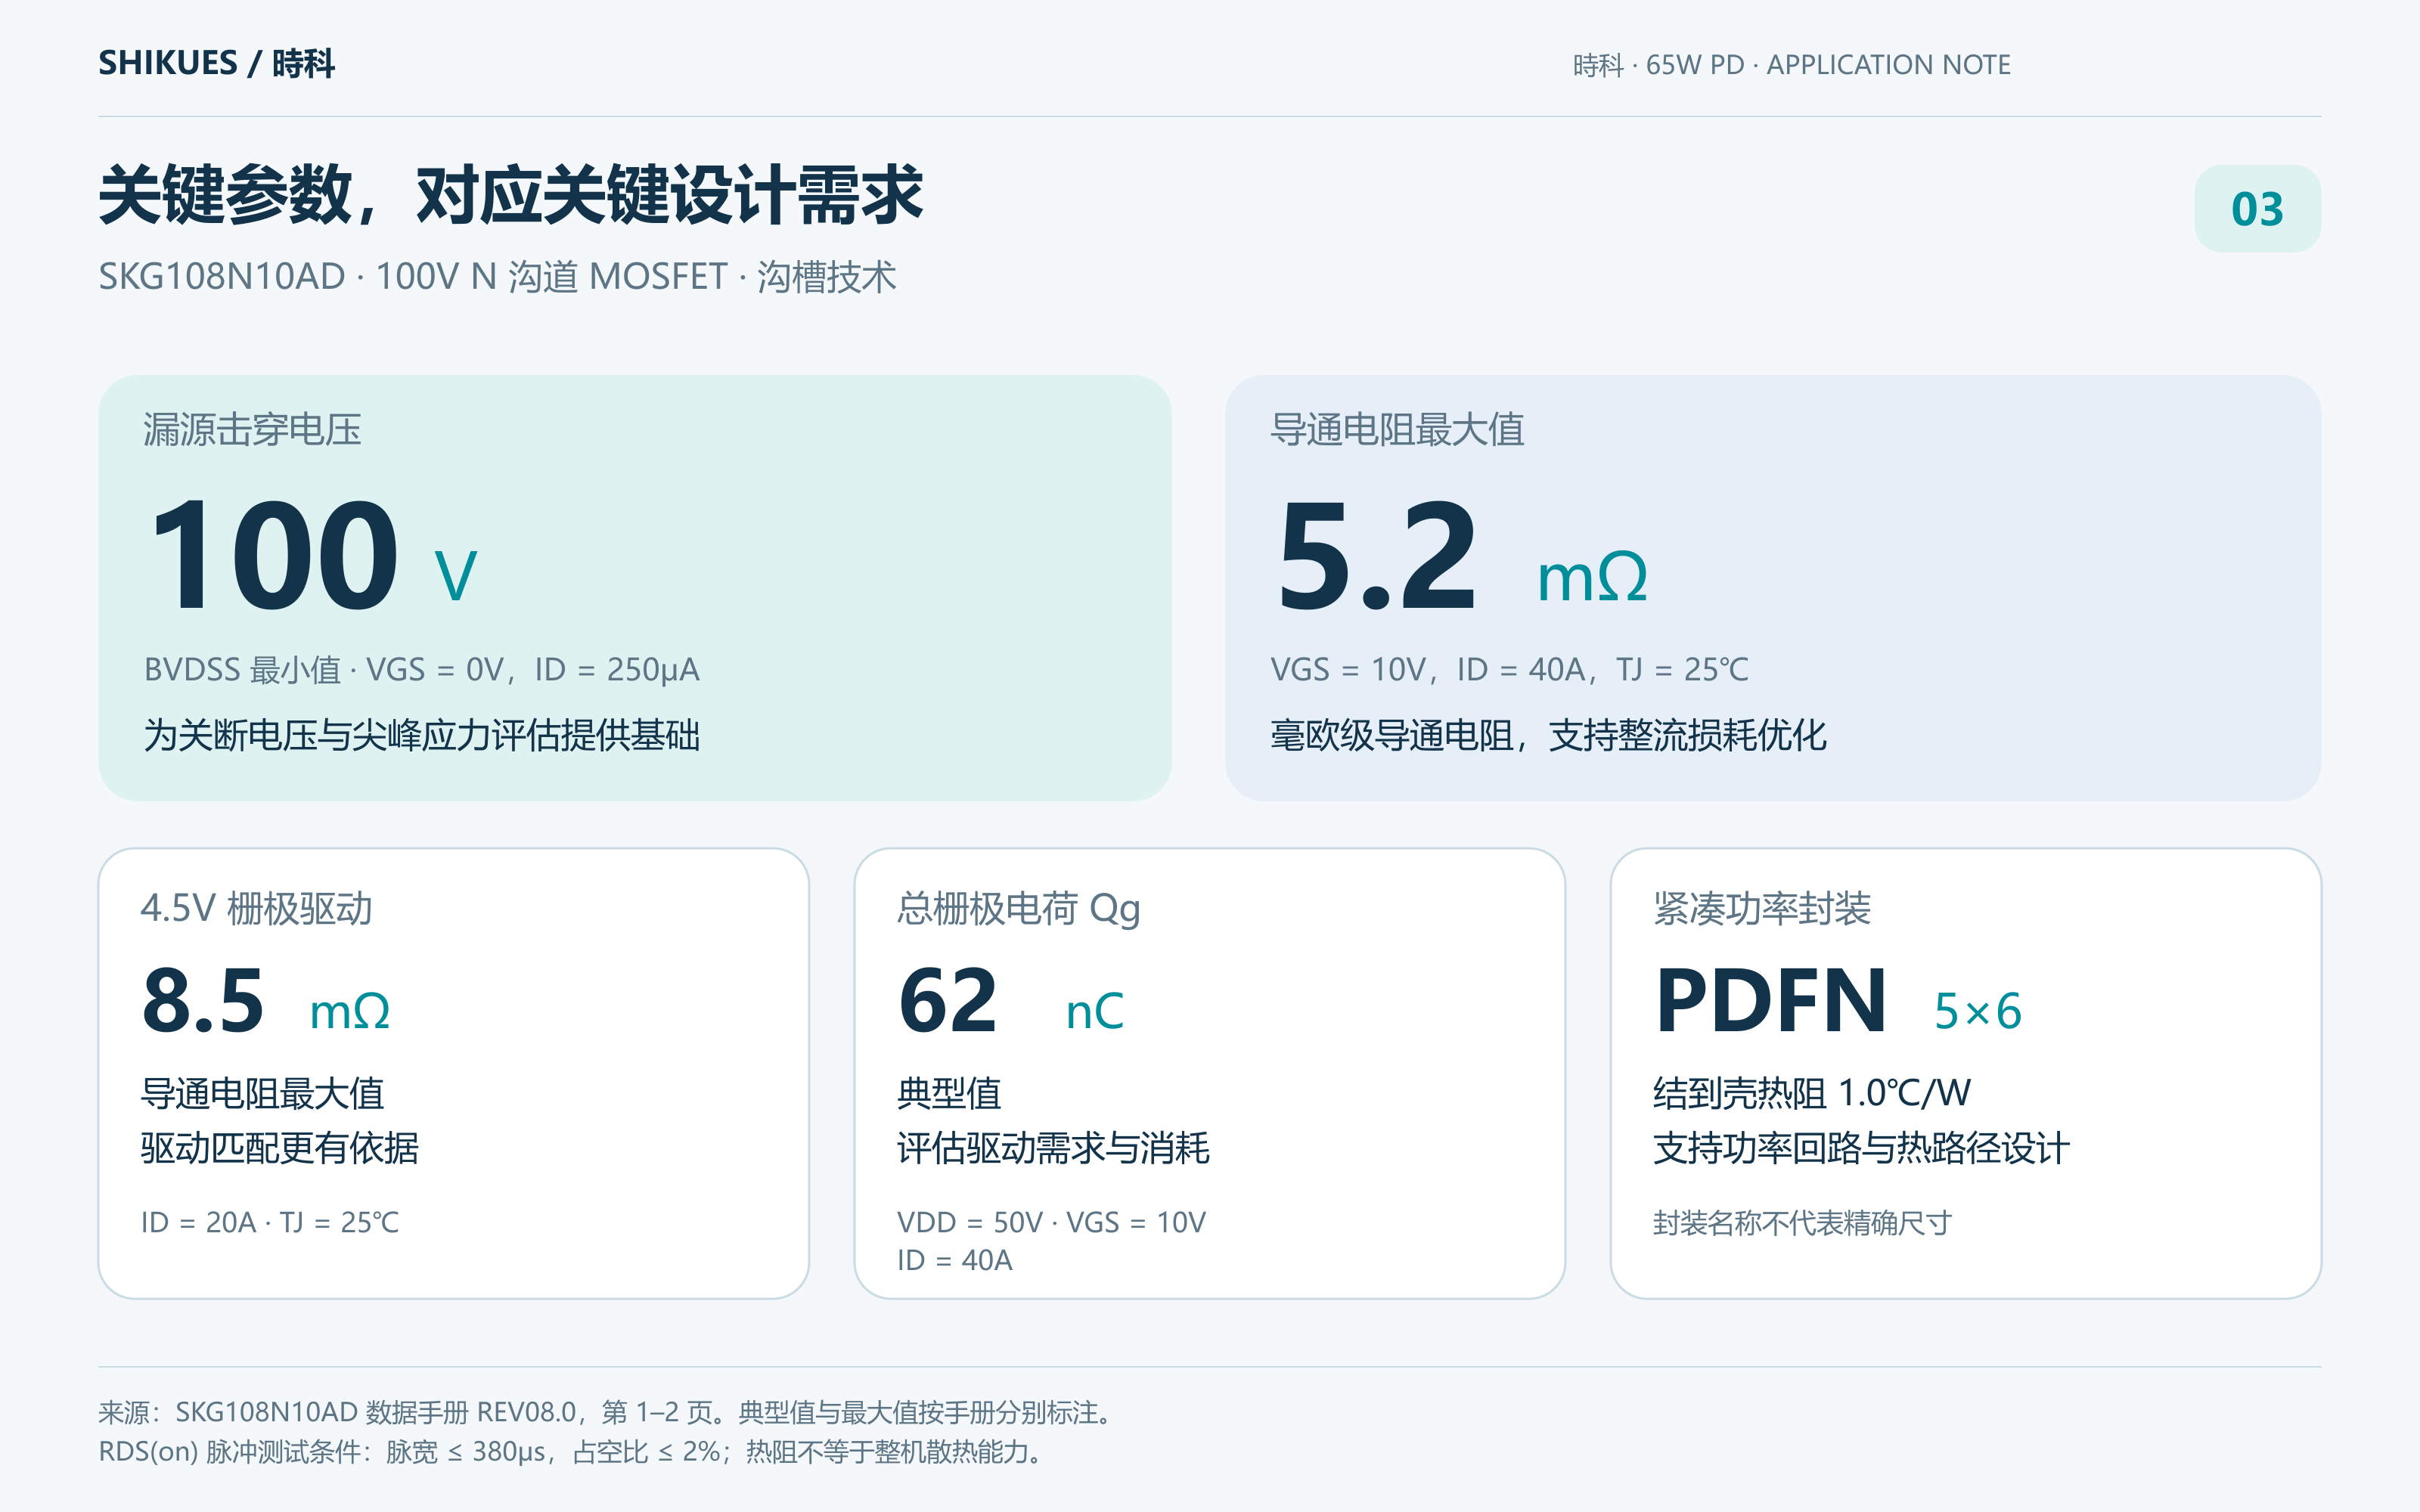2420x1512 pixels.
Task: Select the large '100' voltage value
Action: pyautogui.click(x=275, y=554)
